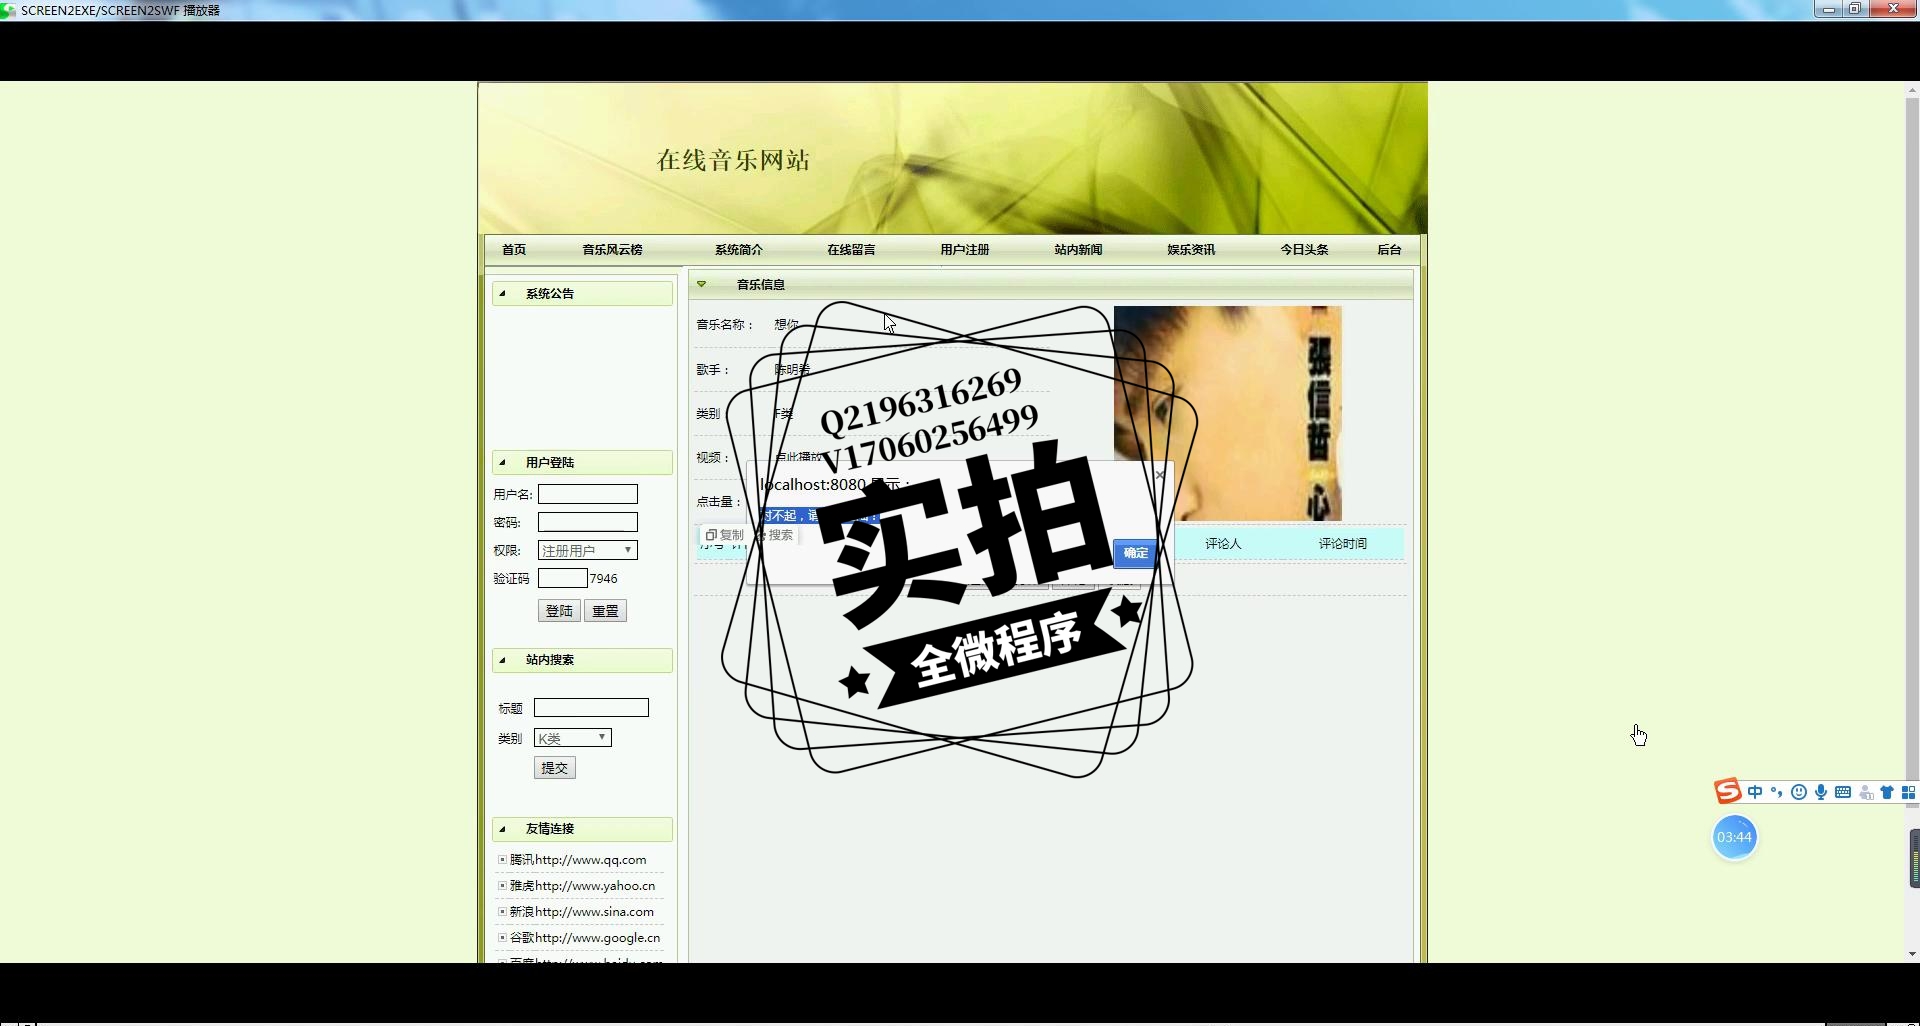Viewport: 1920px width, 1026px height.
Task: Open 娱乐资讯 navigation item
Action: pyautogui.click(x=1191, y=250)
